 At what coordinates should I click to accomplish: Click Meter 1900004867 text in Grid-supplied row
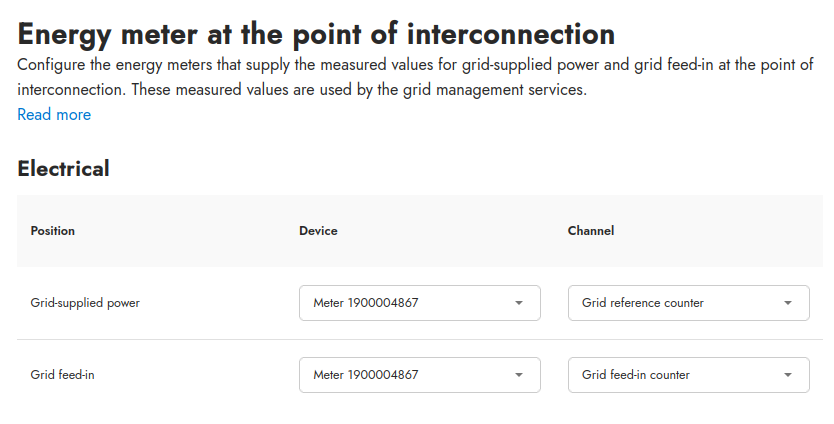pyautogui.click(x=365, y=303)
